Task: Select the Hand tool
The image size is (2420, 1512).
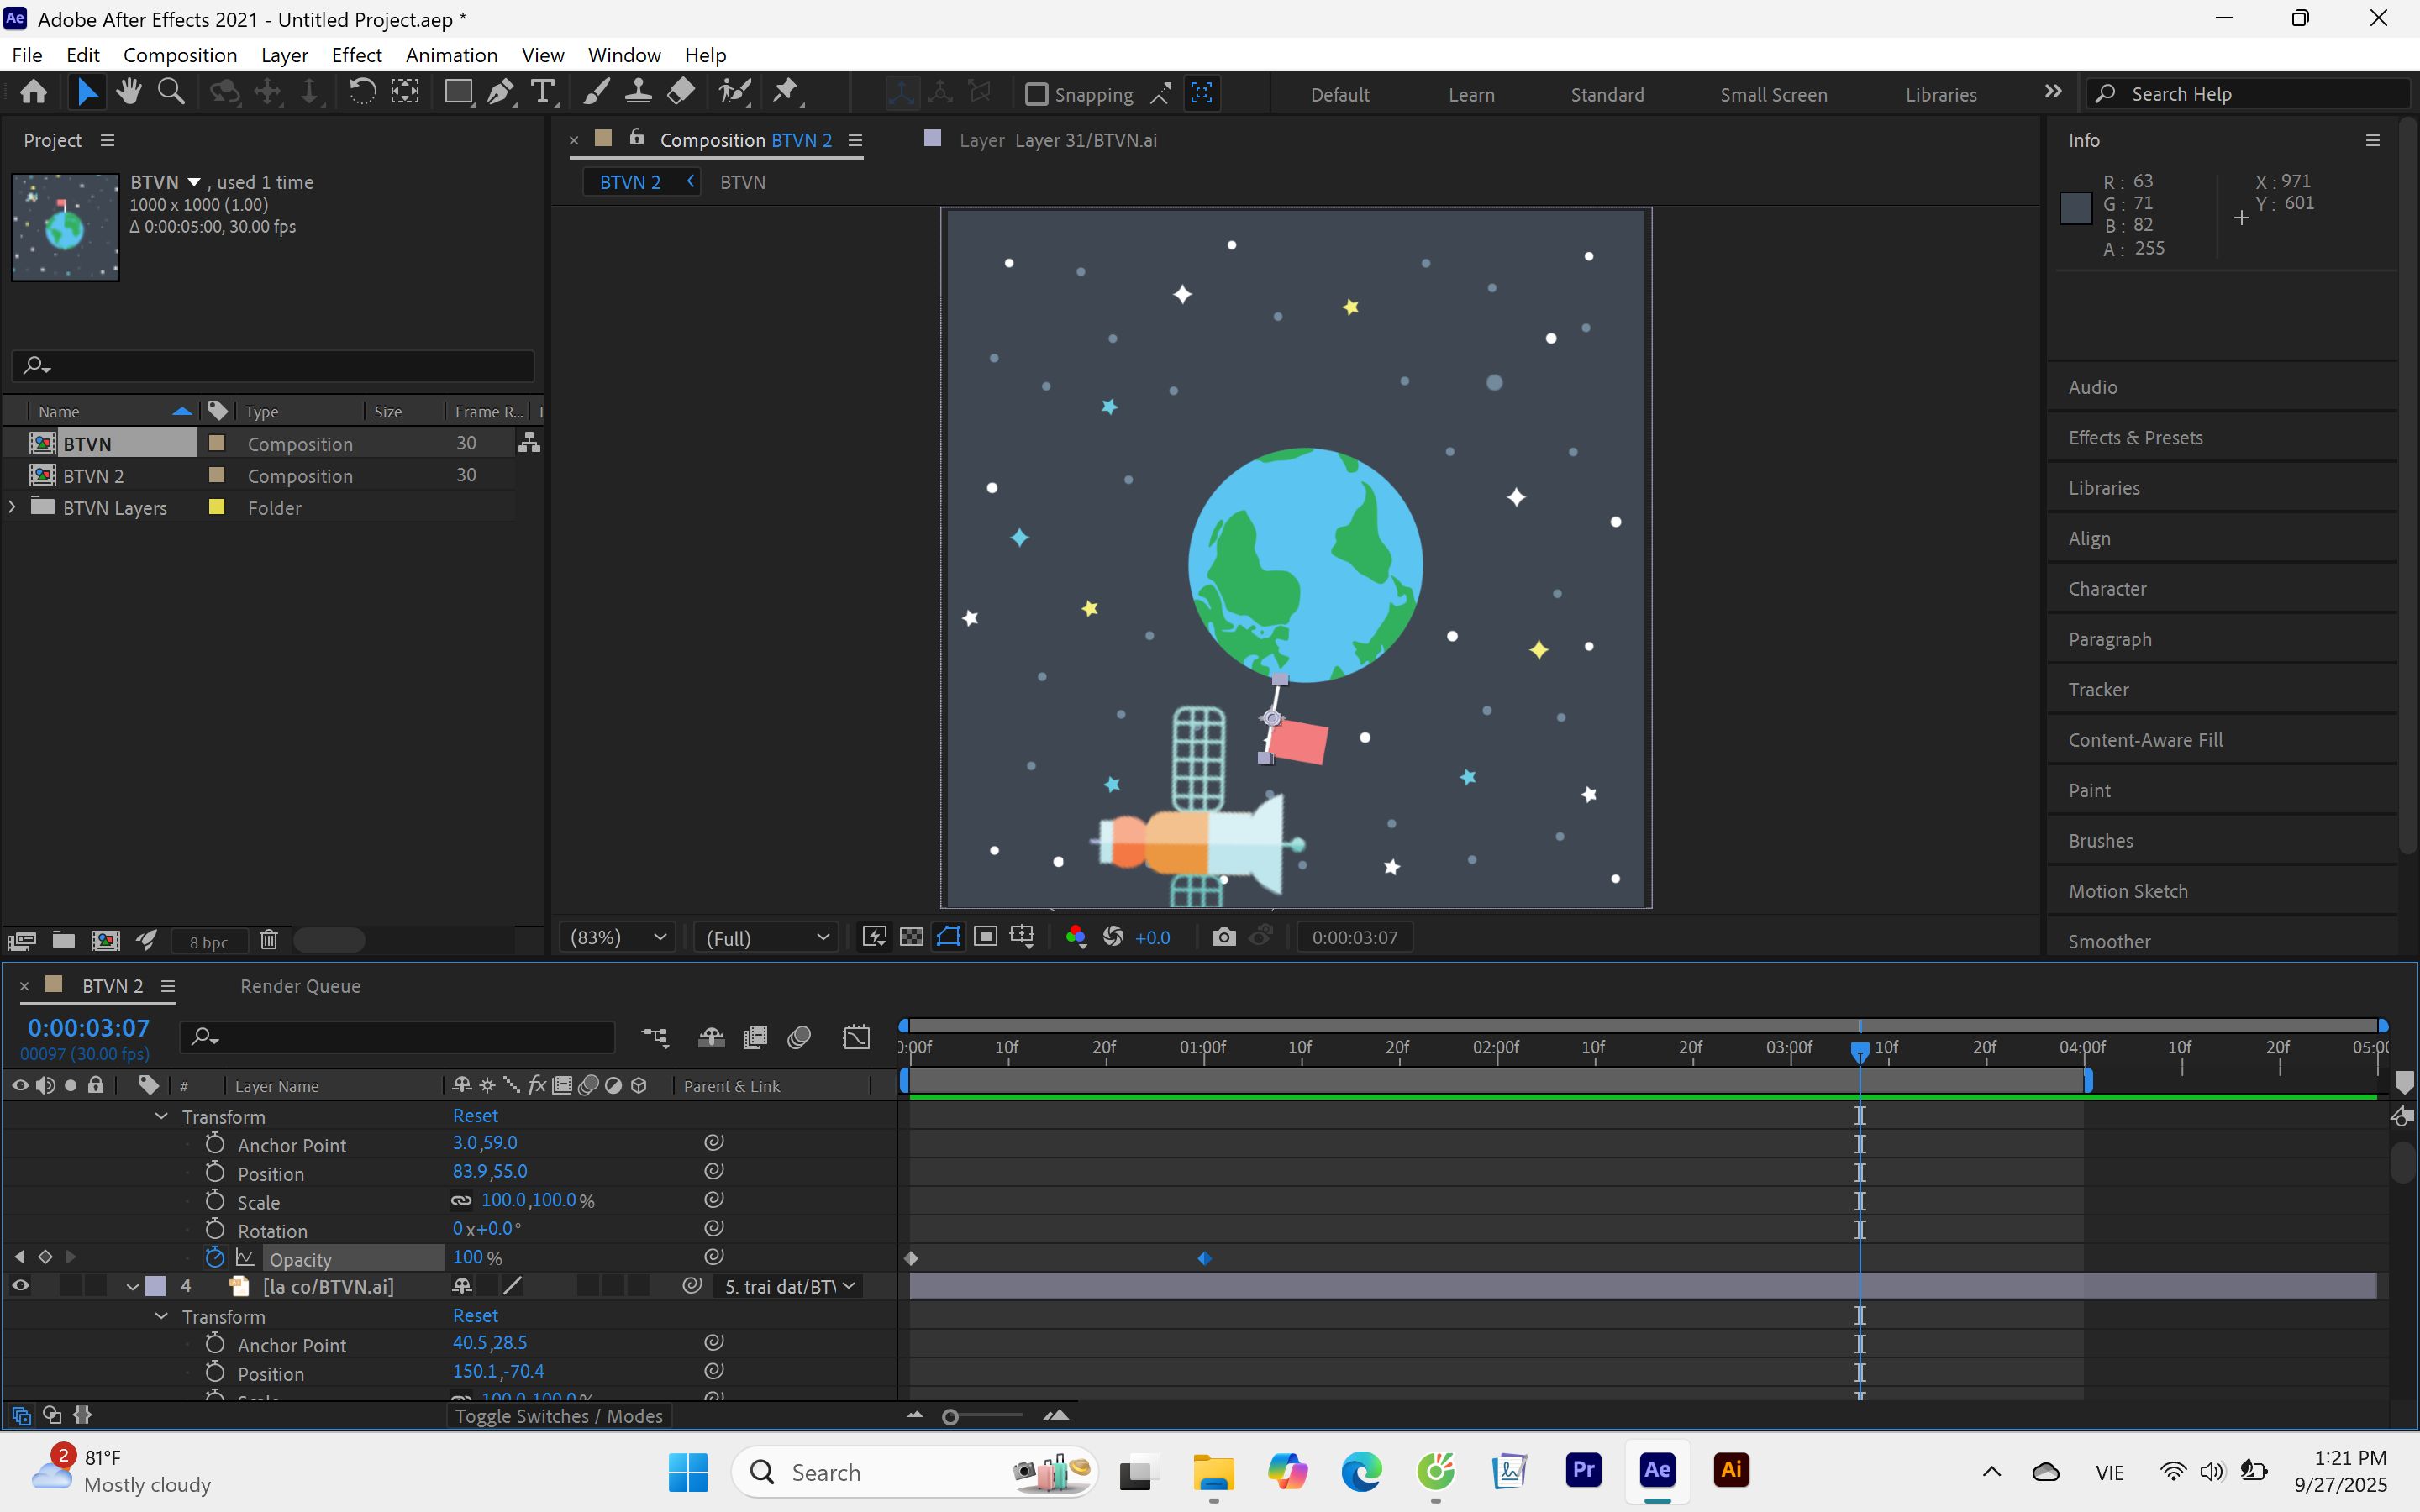Action: pos(128,93)
